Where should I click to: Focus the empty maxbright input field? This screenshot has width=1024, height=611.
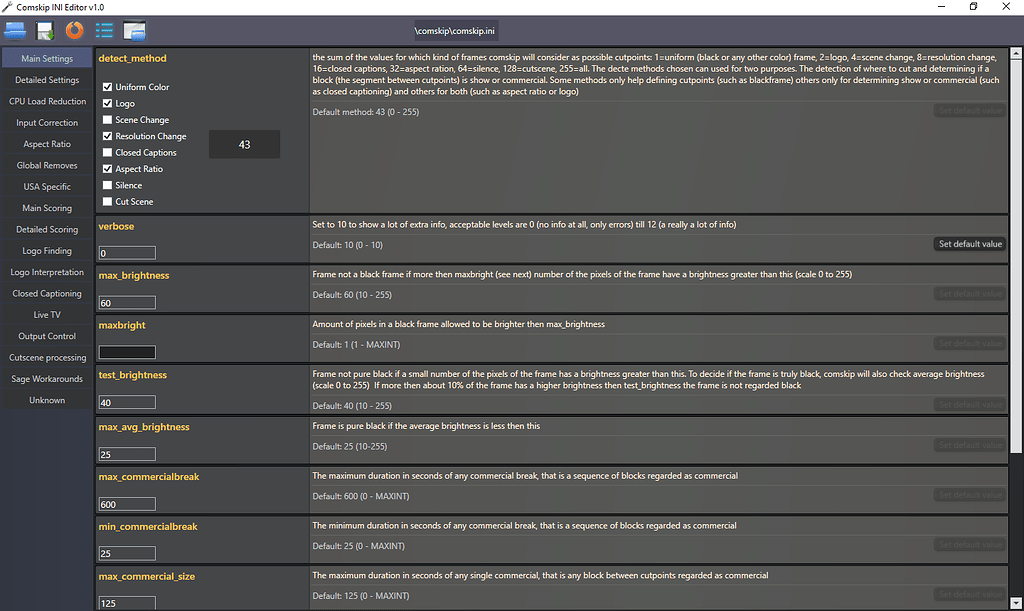pyautogui.click(x=127, y=352)
